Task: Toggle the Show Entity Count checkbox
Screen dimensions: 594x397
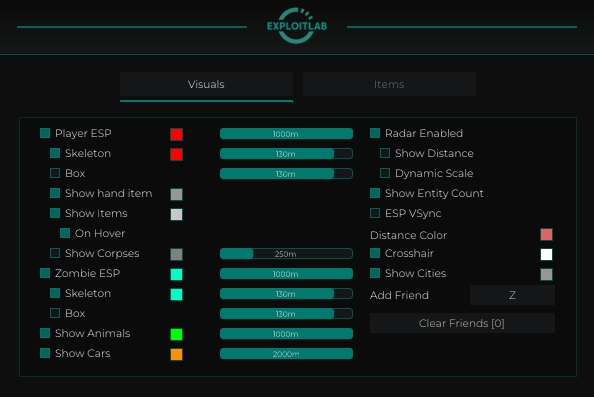Action: coord(375,193)
